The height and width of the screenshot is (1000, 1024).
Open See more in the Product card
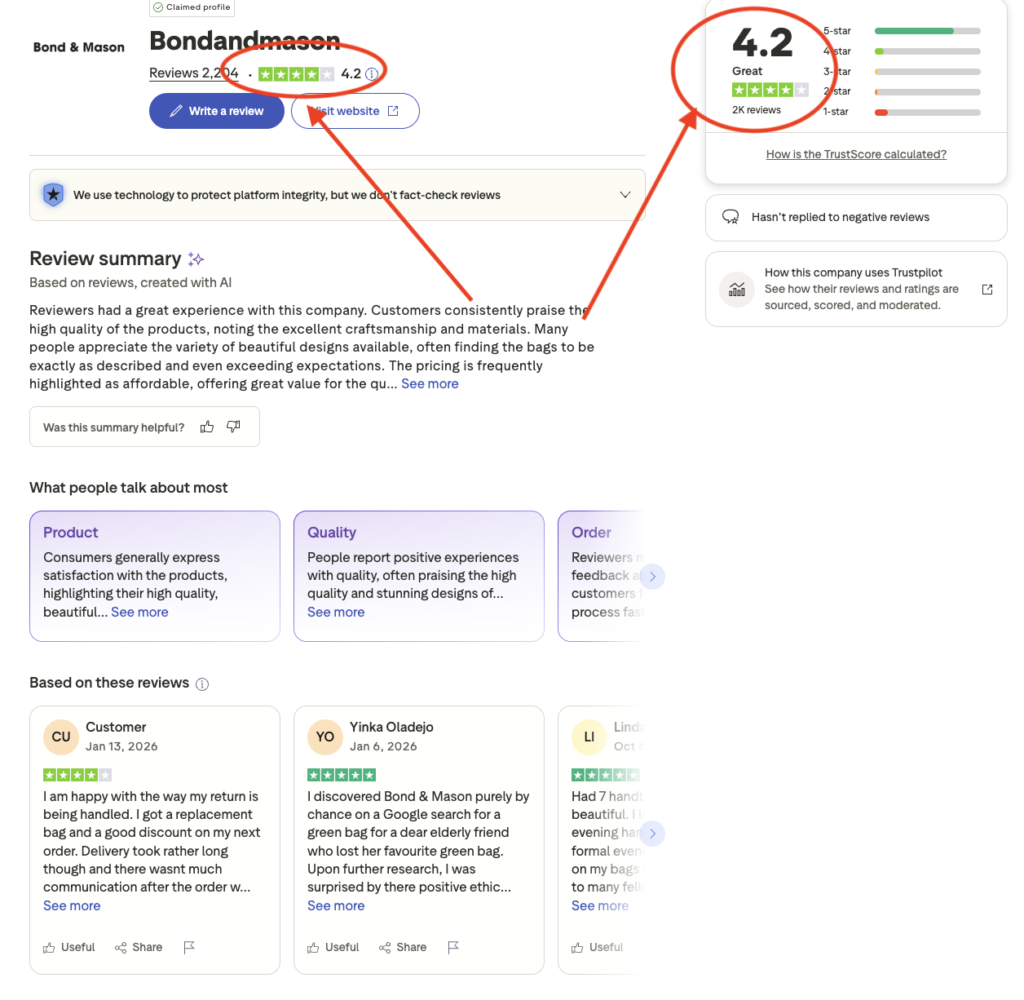click(140, 612)
